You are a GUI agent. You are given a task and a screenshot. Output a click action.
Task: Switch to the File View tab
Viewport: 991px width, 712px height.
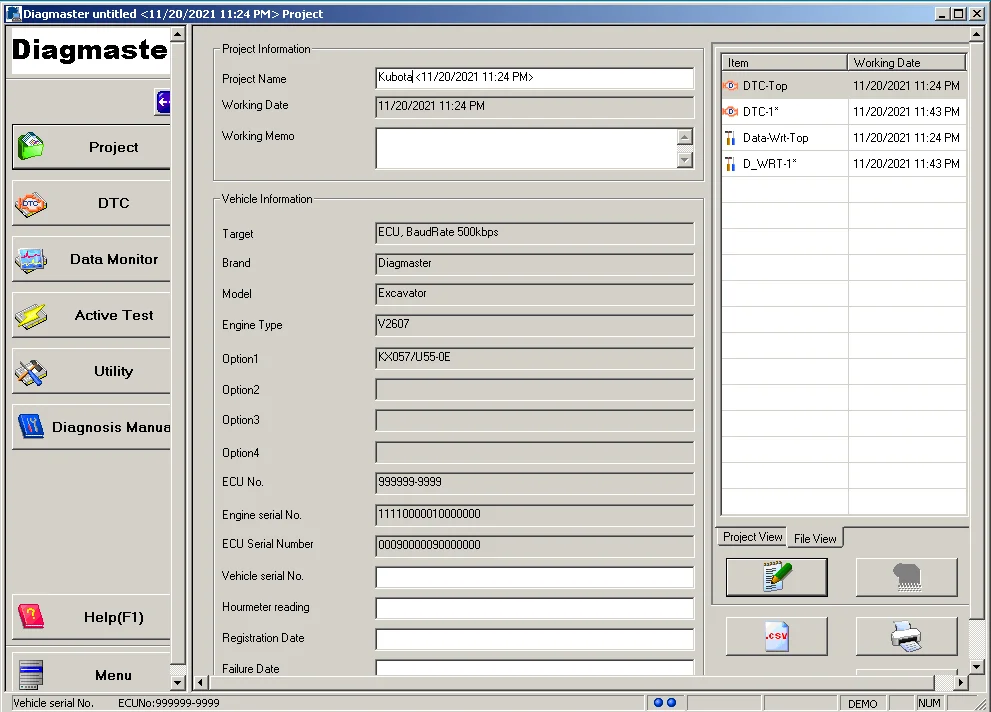(814, 538)
